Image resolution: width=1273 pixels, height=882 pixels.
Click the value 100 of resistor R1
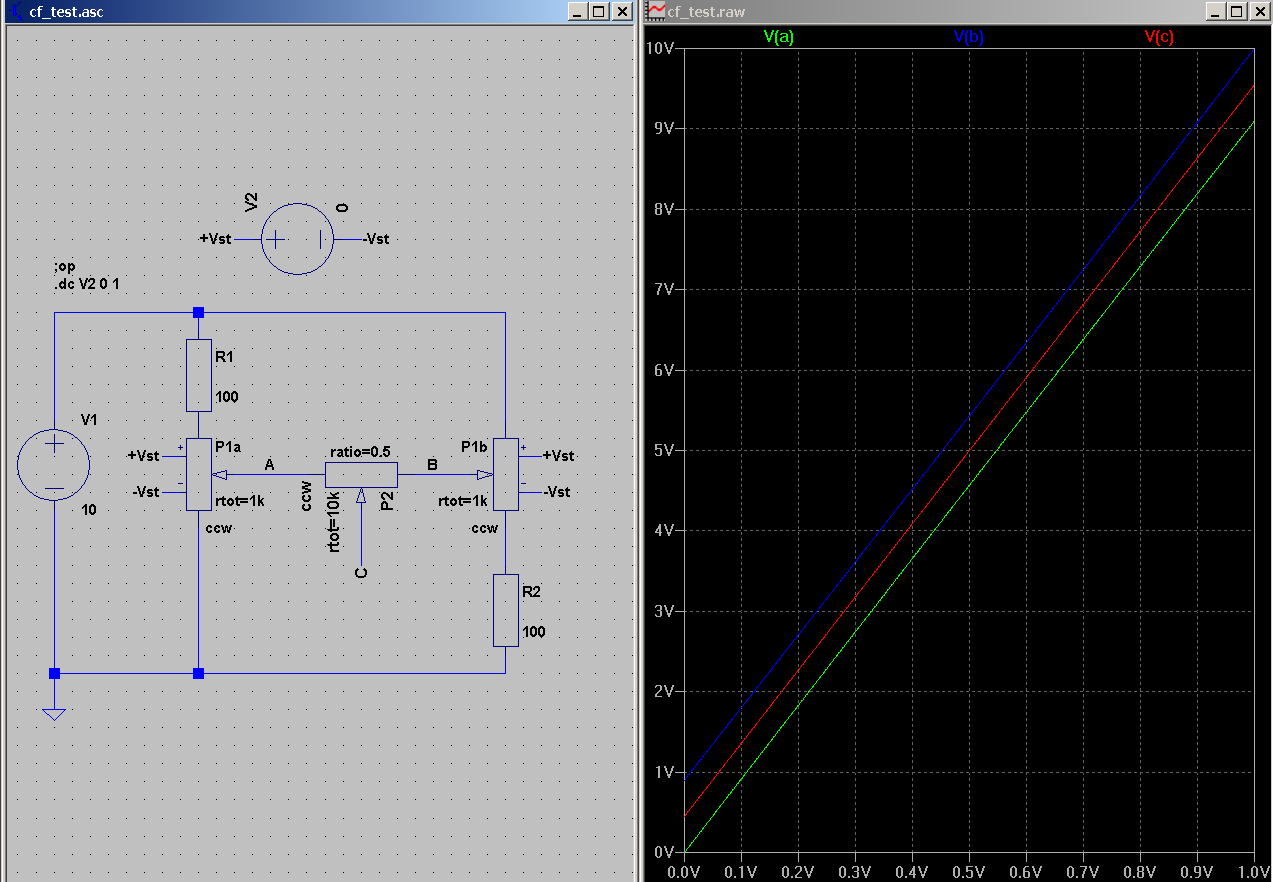point(227,397)
